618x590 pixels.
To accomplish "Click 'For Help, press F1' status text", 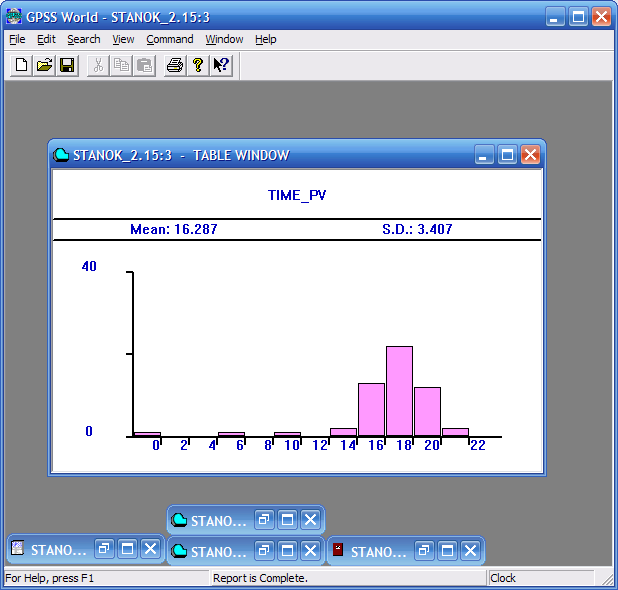I will tap(50, 578).
